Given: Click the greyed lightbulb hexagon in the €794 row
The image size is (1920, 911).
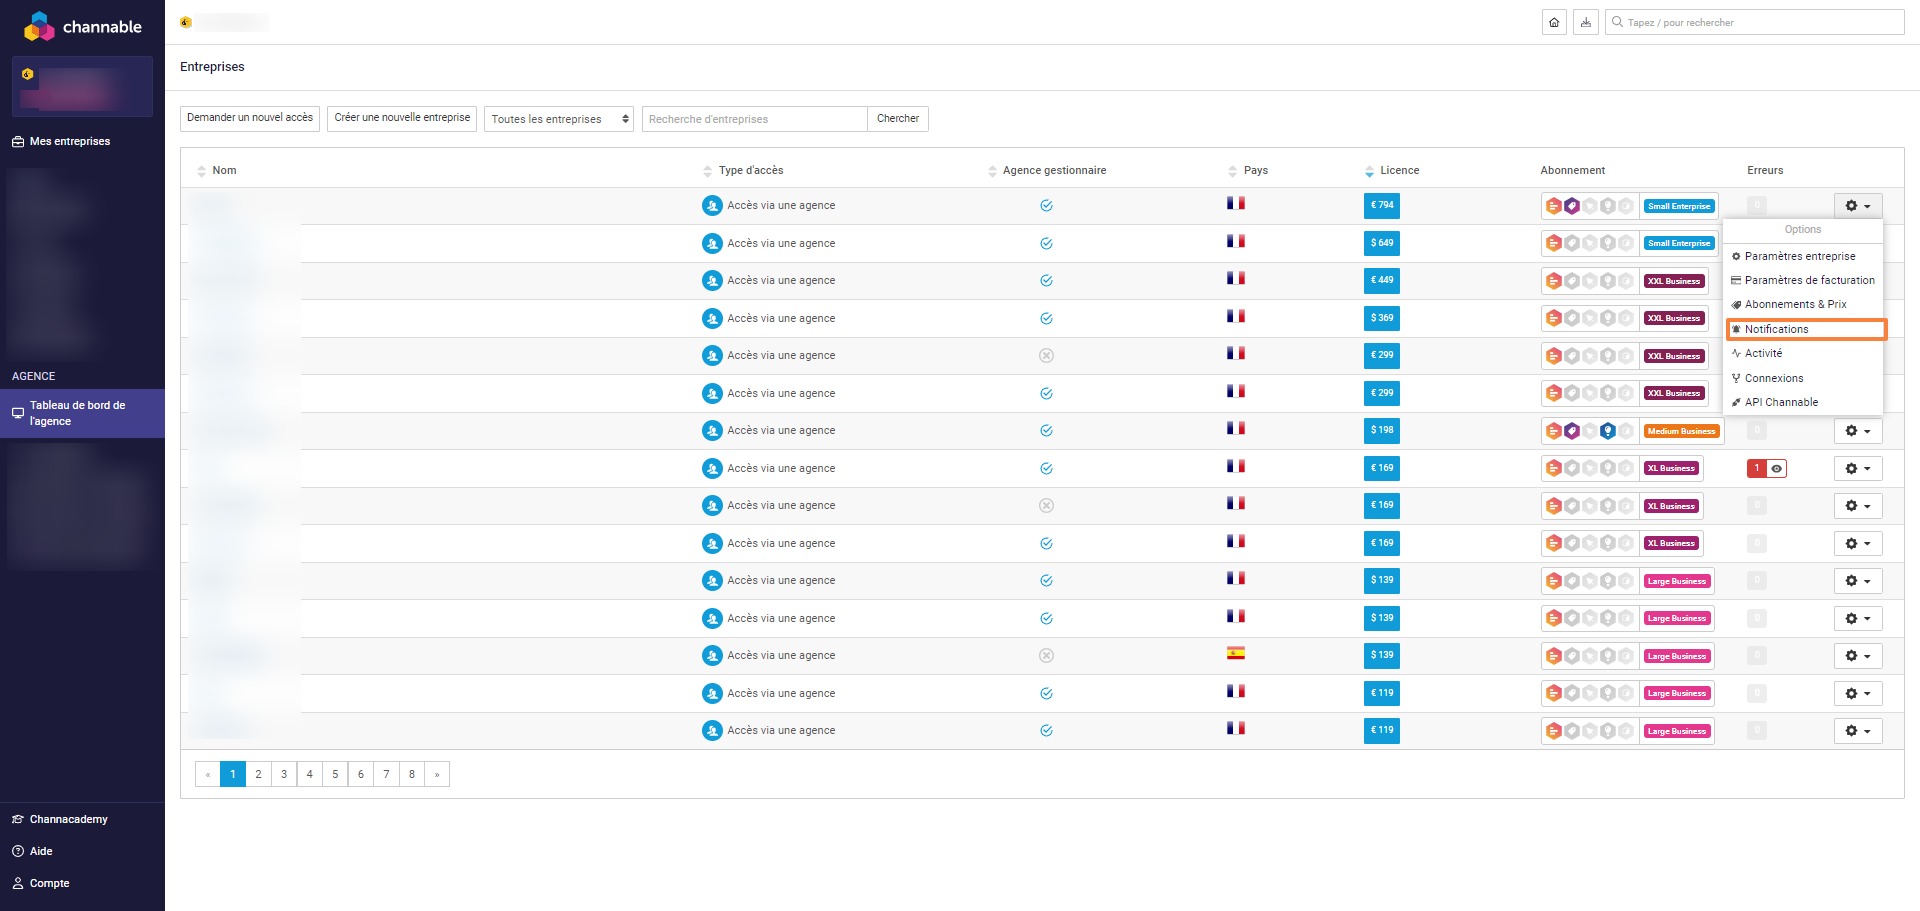Looking at the screenshot, I should (1608, 206).
